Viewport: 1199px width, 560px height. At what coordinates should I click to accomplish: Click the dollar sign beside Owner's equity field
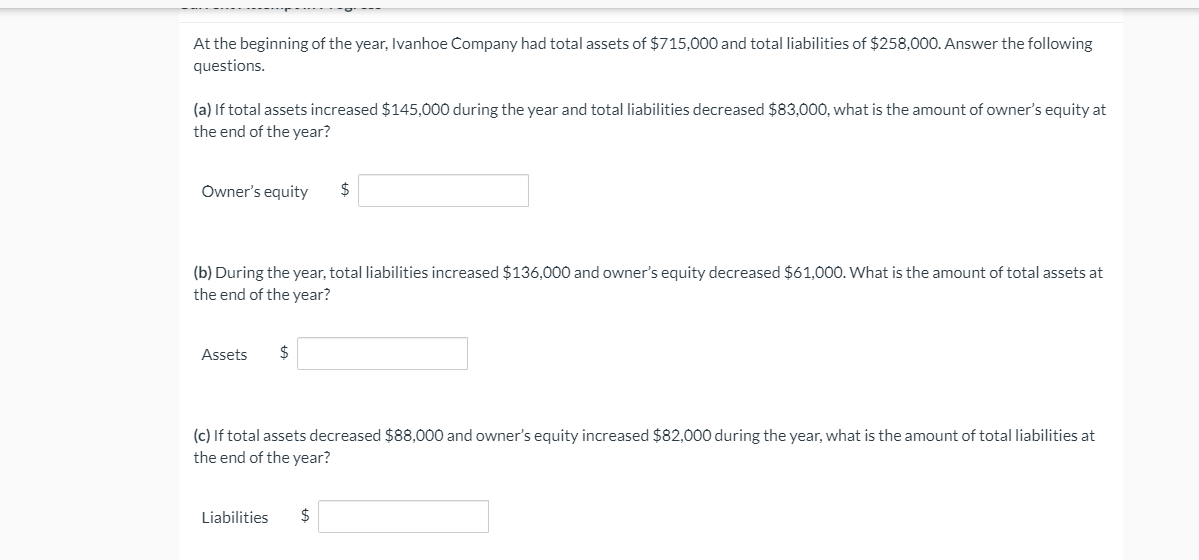tap(344, 189)
